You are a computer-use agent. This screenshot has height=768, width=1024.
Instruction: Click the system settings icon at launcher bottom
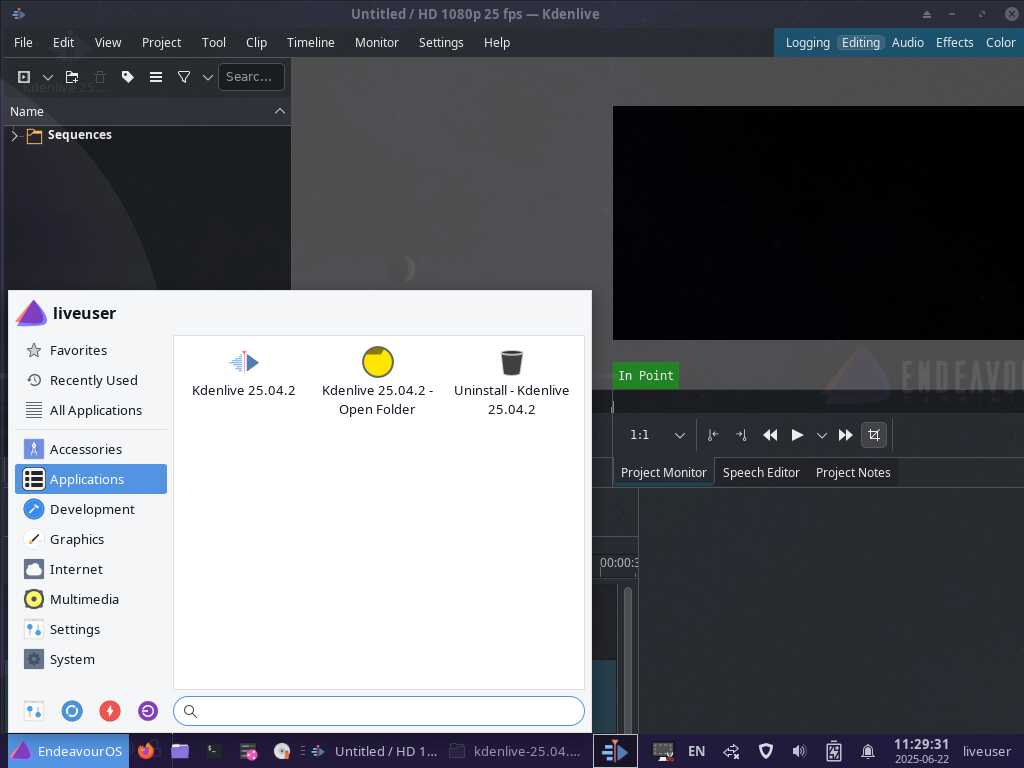click(34, 711)
